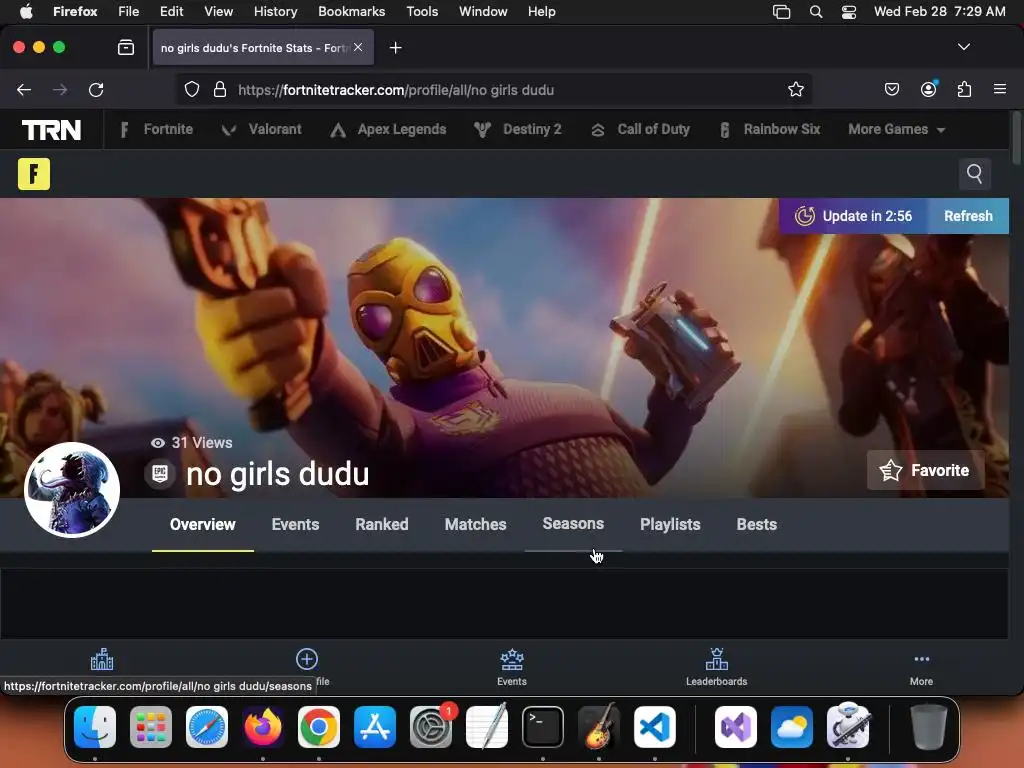1024x768 pixels.
Task: Open the History menu
Action: (x=275, y=12)
